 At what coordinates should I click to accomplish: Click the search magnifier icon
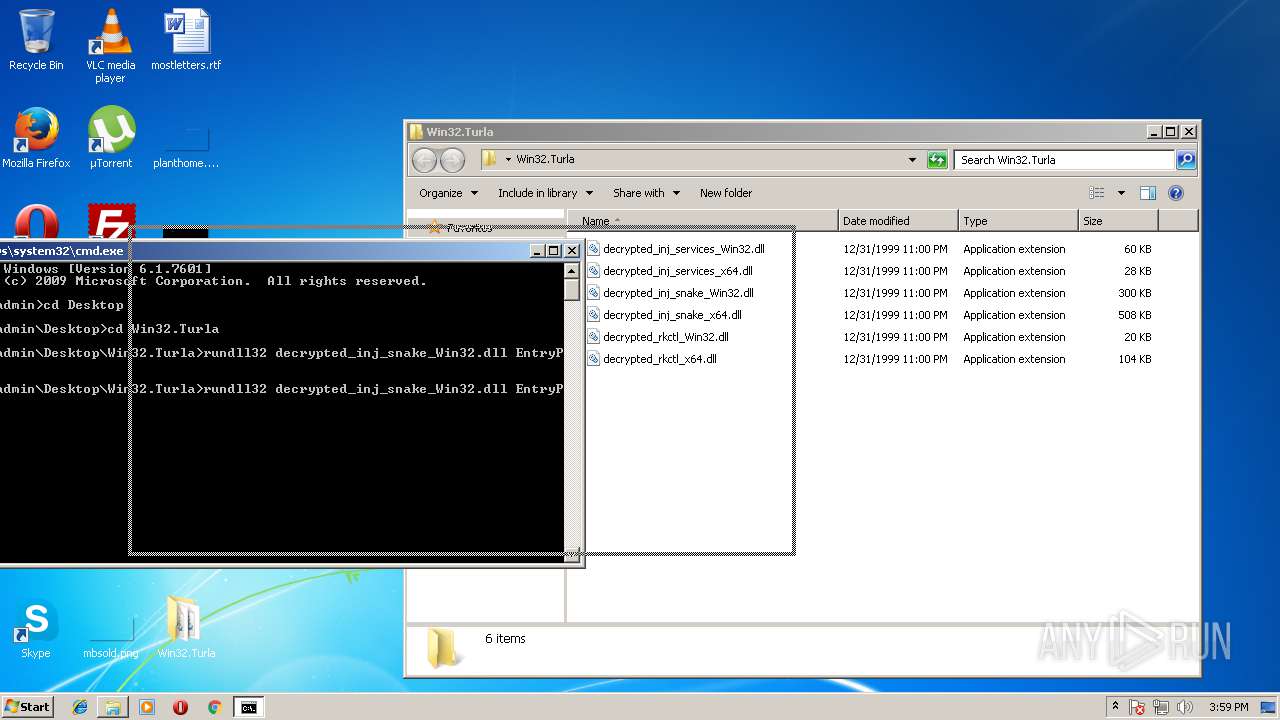(1185, 160)
